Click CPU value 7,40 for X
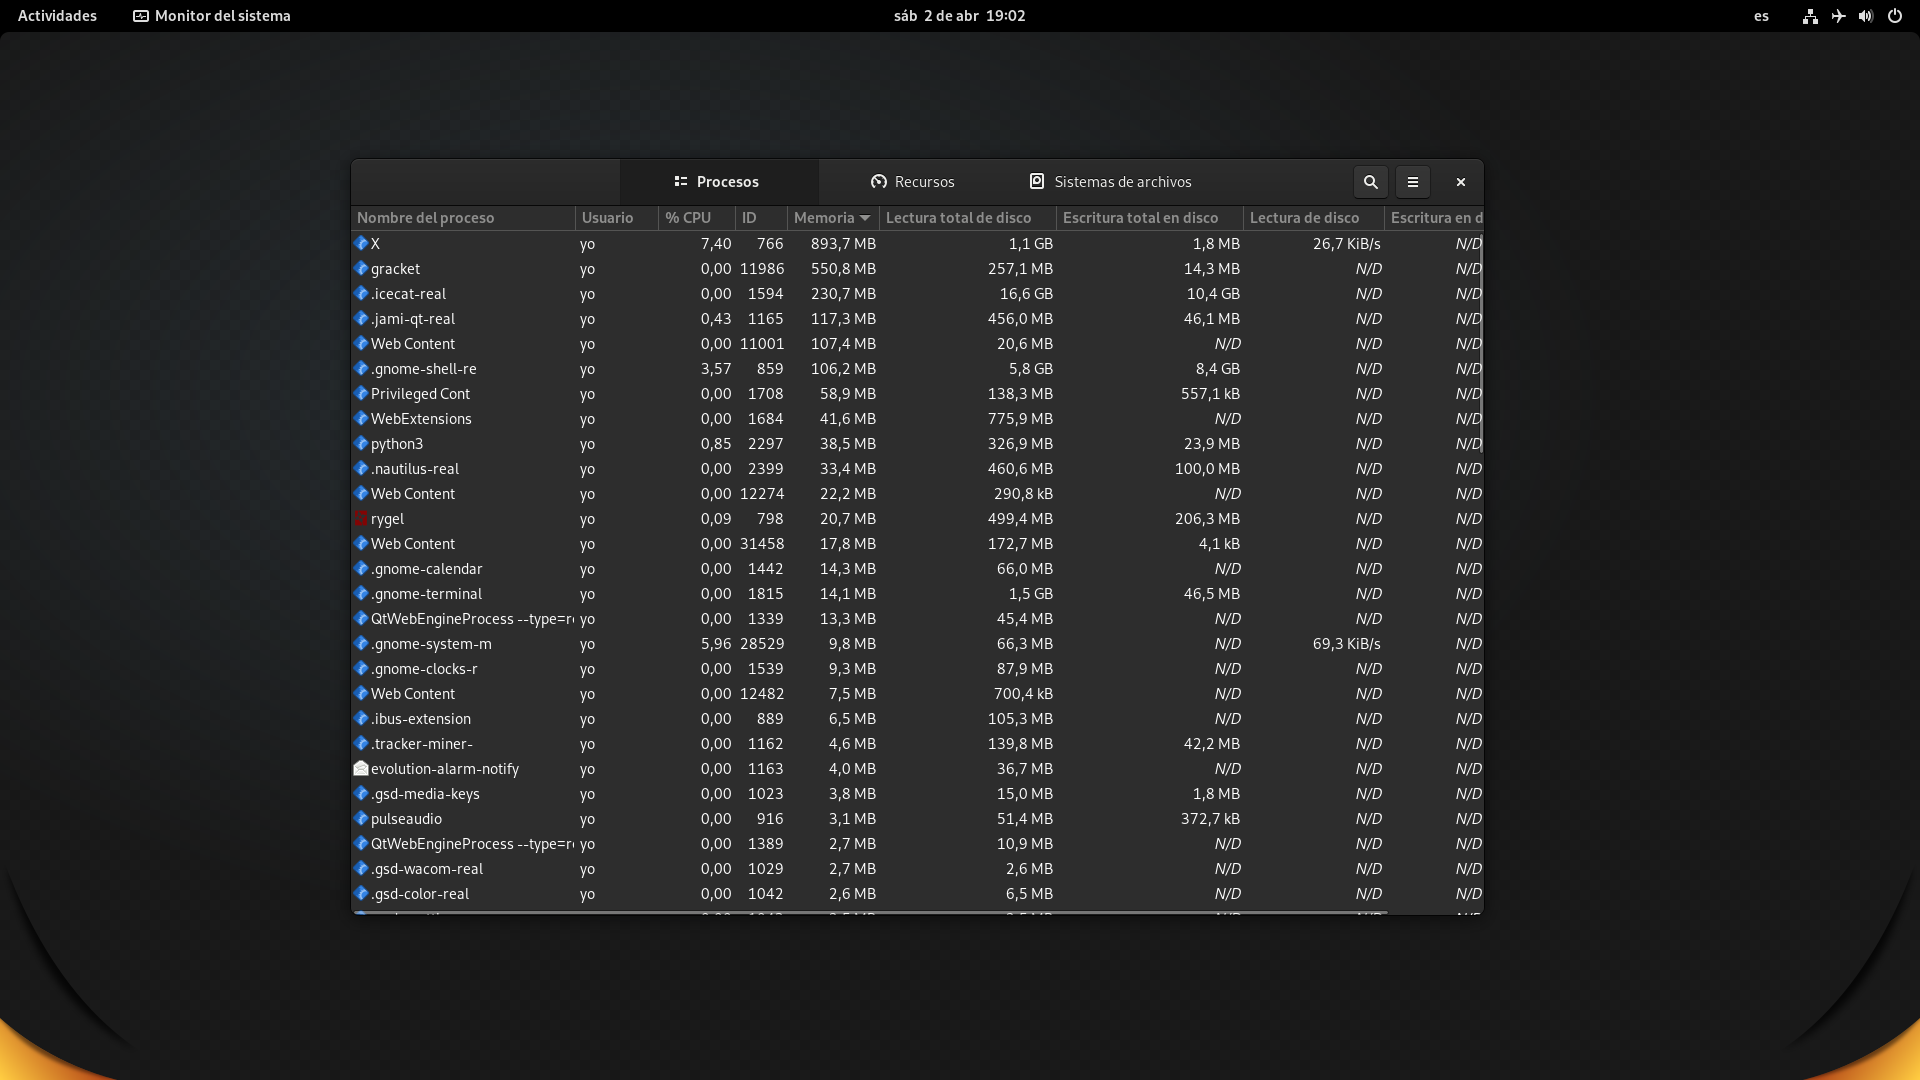This screenshot has height=1080, width=1920. pyautogui.click(x=716, y=244)
